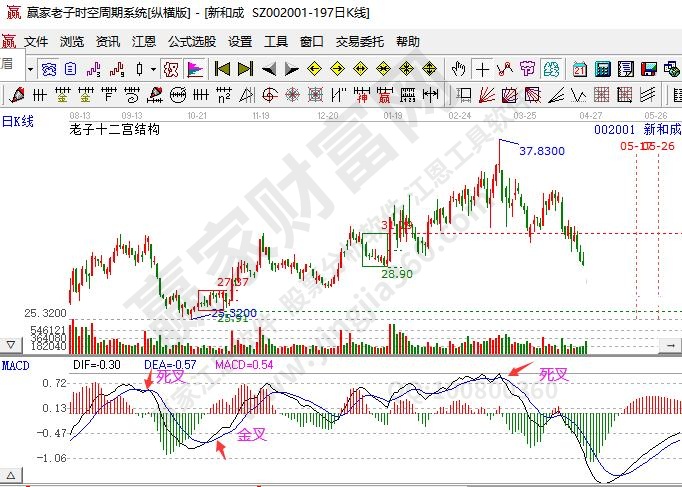The height and width of the screenshot is (487, 682).
Task: Toggle the candlestick chart type button
Action: pyautogui.click(x=139, y=69)
